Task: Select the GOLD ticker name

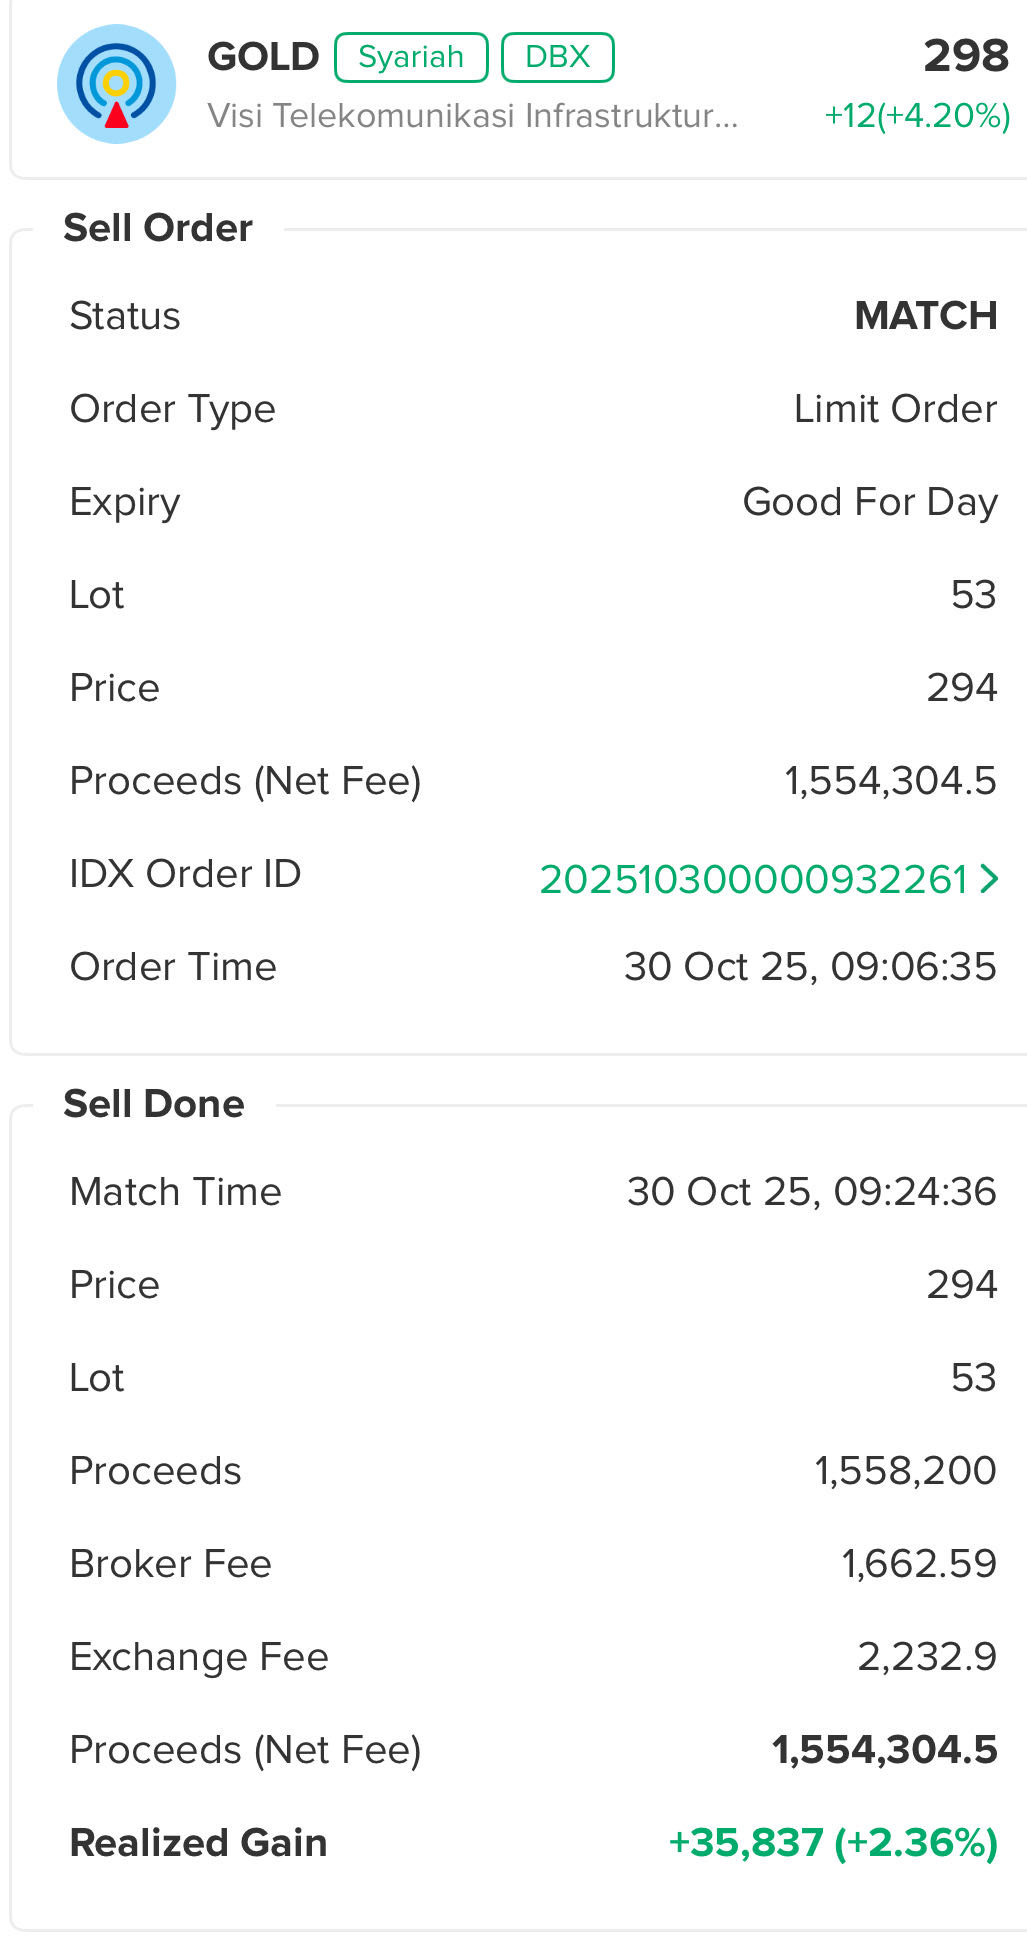Action: [263, 57]
